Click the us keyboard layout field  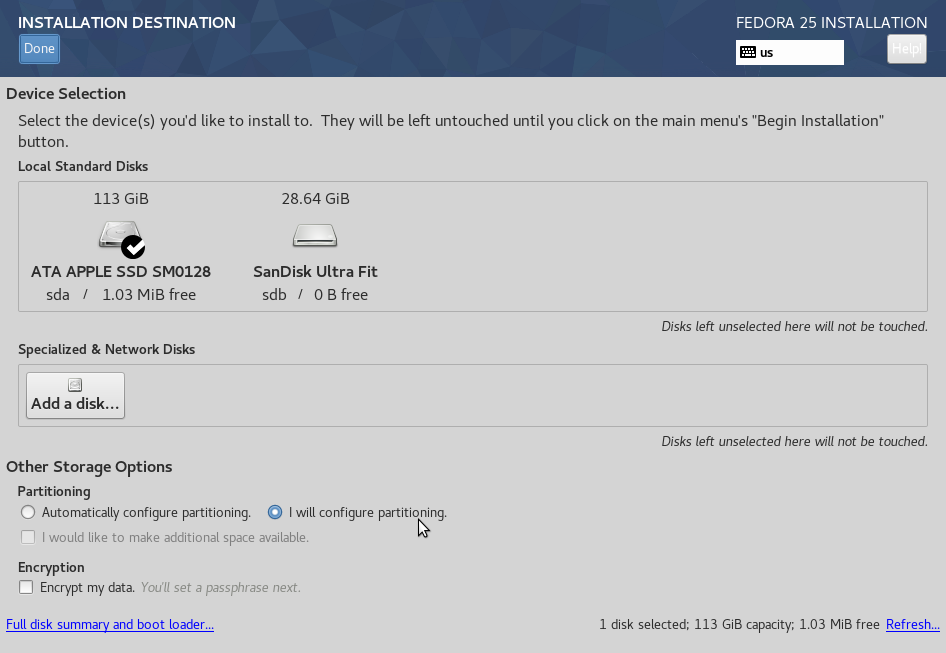click(790, 53)
